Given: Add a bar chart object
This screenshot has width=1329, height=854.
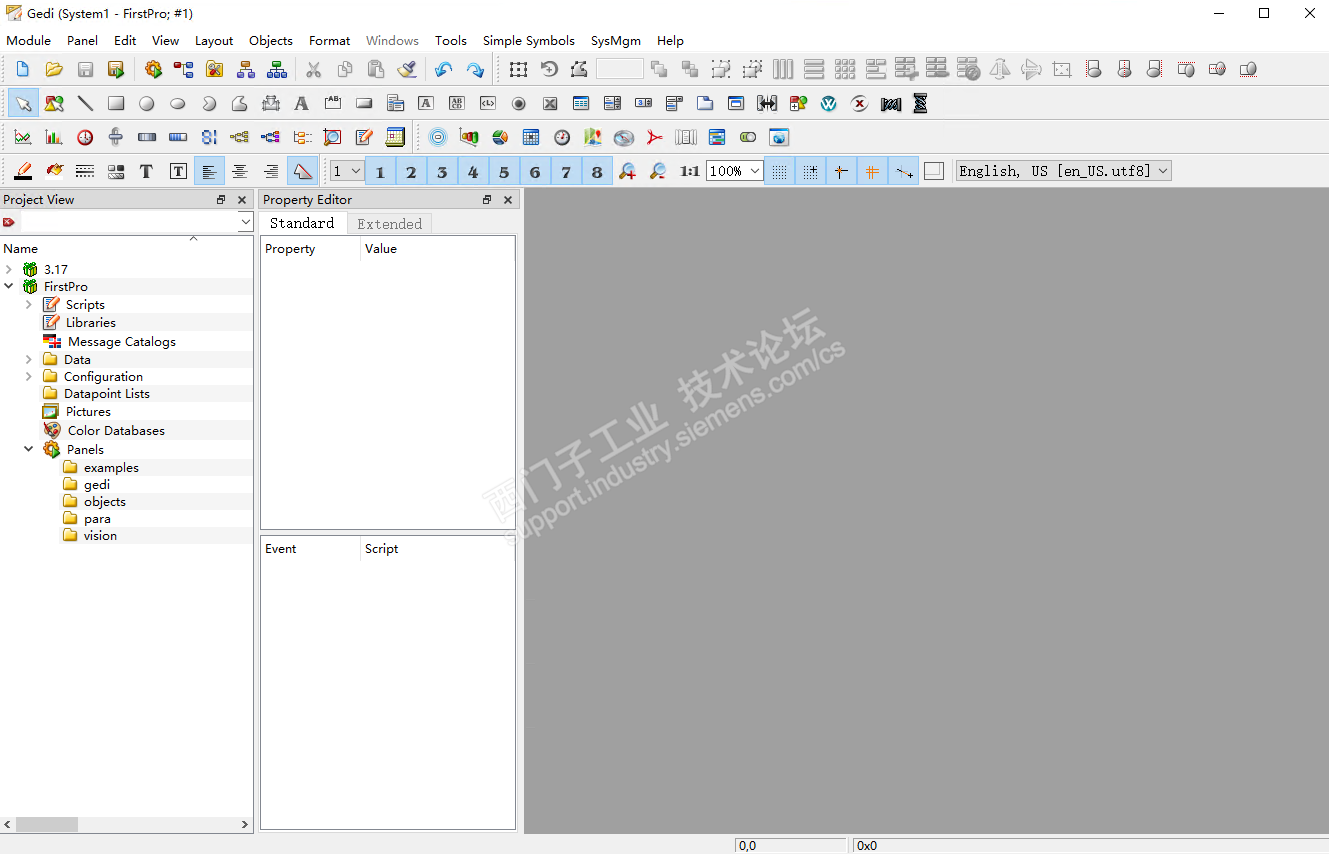Looking at the screenshot, I should click(x=54, y=137).
